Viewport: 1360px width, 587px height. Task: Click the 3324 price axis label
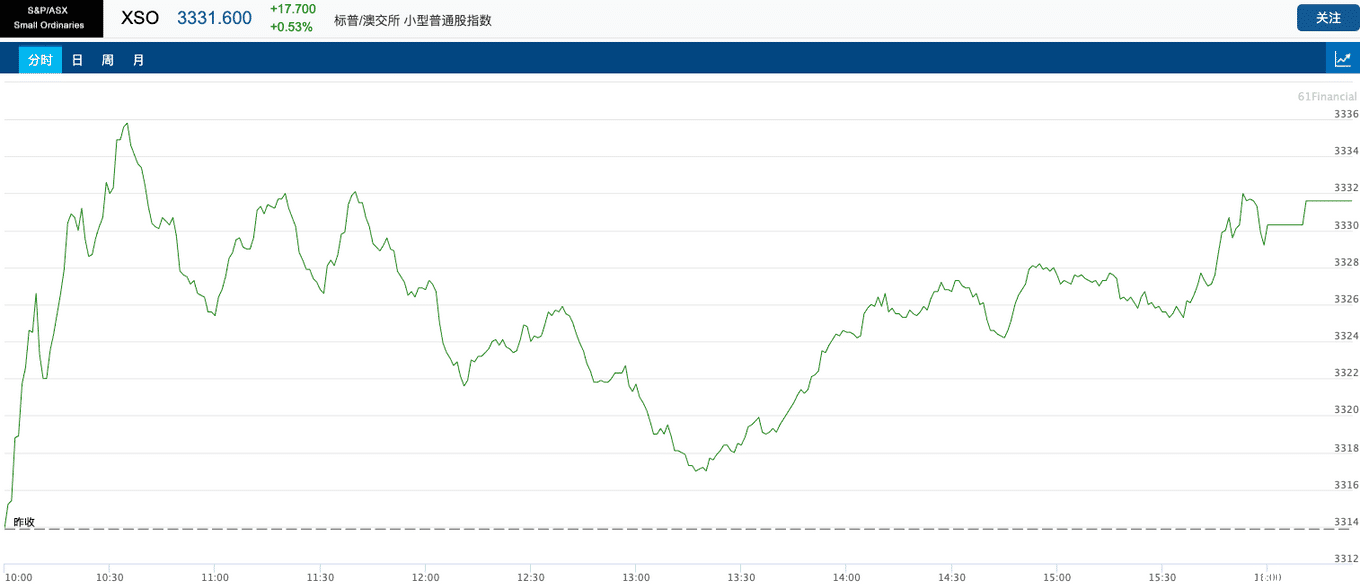1346,336
